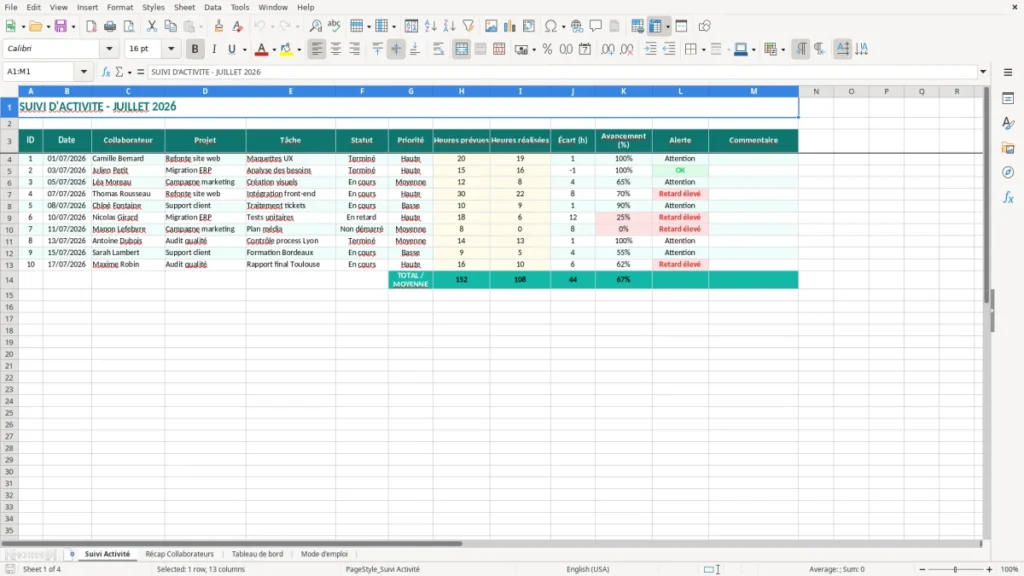The width and height of the screenshot is (1024, 576).
Task: Switch to Mode d'emploi sheet tab
Action: tap(325, 554)
